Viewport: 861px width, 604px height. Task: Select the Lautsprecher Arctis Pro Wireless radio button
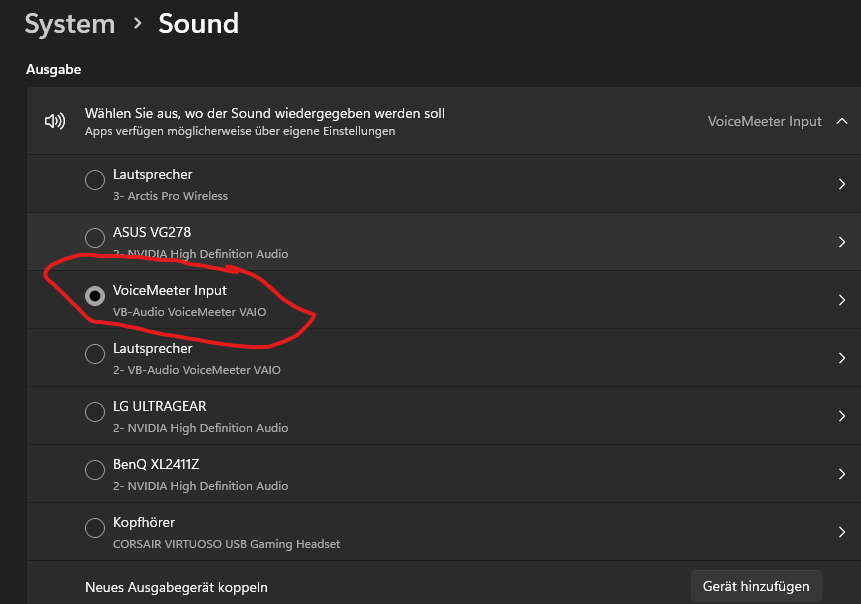(x=95, y=180)
